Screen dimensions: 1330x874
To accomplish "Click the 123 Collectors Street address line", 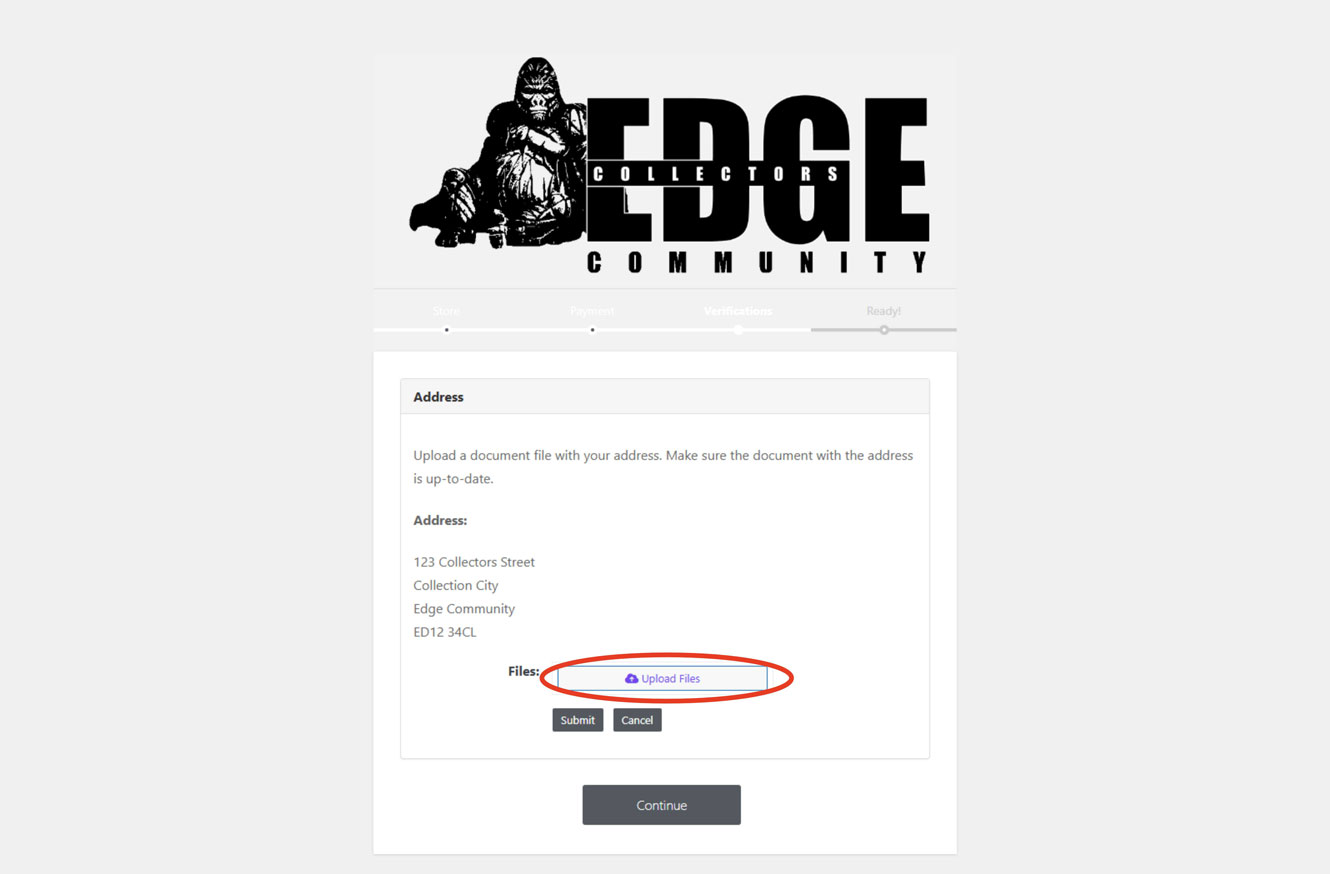I will click(474, 562).
